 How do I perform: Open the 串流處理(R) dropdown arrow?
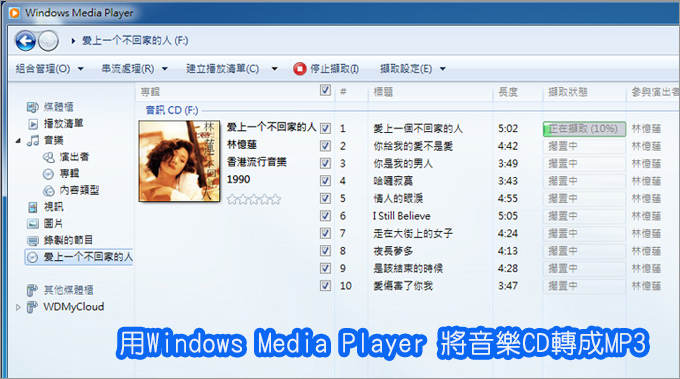pyautogui.click(x=165, y=69)
